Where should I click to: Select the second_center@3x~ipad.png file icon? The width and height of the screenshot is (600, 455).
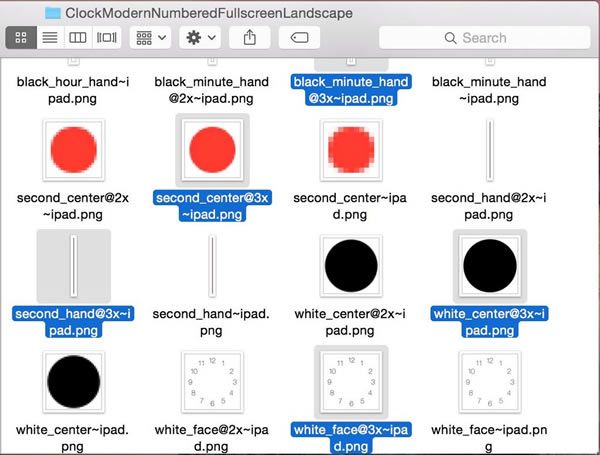point(210,150)
